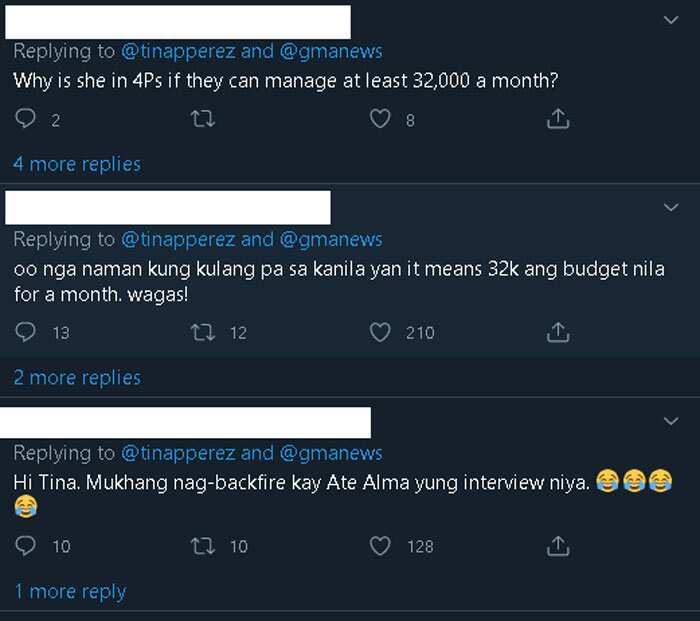700x621 pixels.
Task: Reply to the "Hi Tina" tweet
Action: 25,546
